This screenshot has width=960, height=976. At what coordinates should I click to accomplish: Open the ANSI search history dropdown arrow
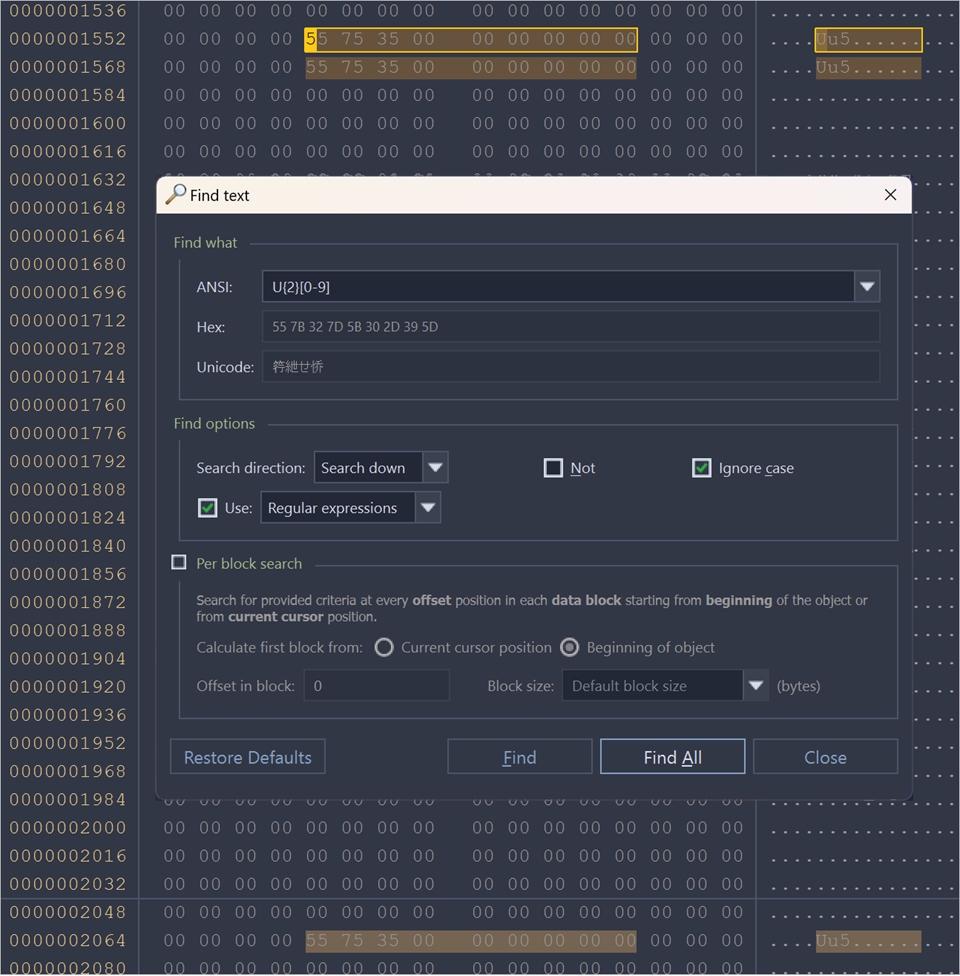point(867,287)
